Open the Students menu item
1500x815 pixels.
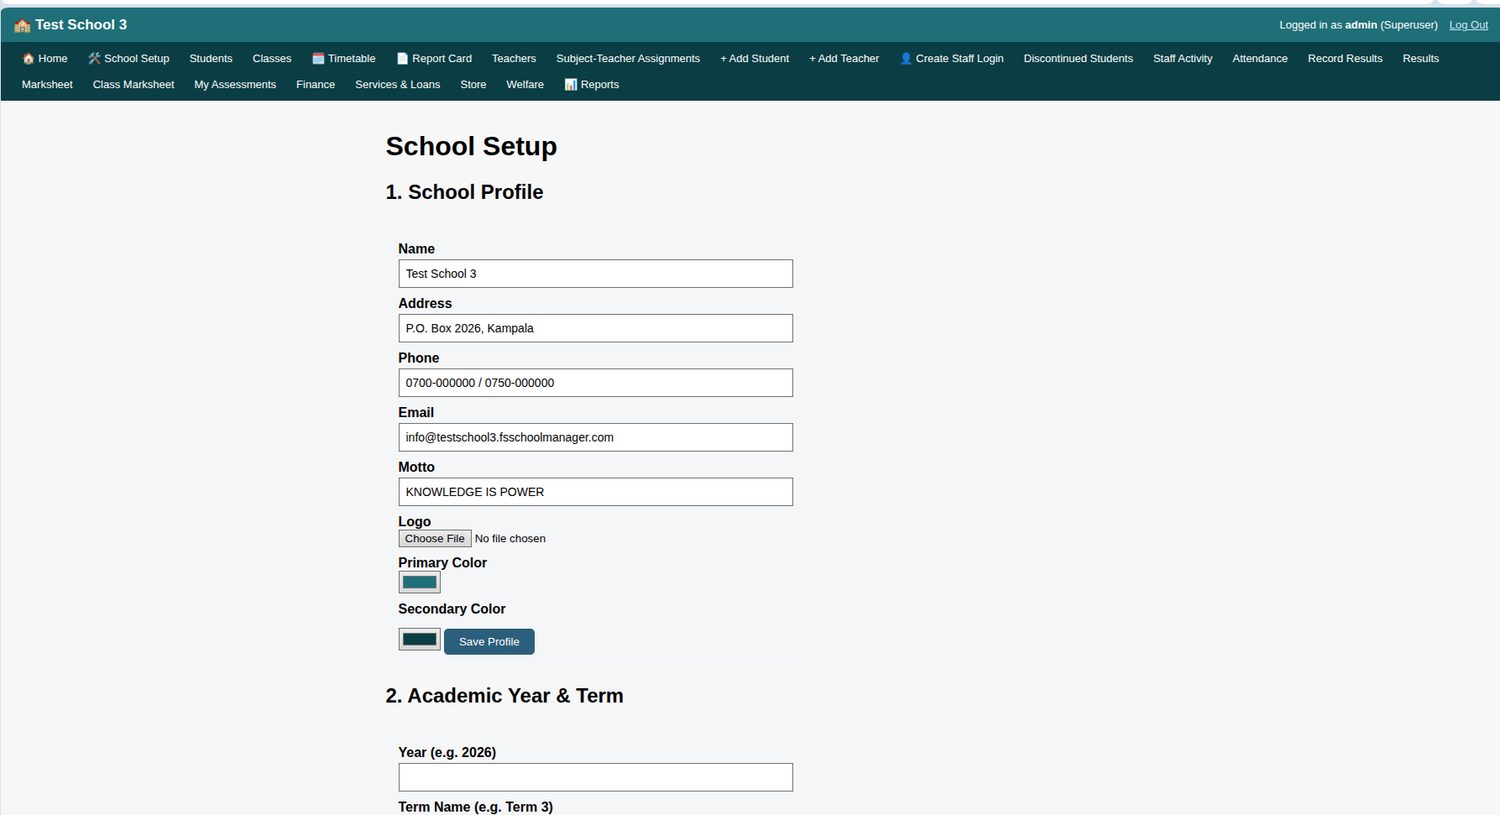211,59
